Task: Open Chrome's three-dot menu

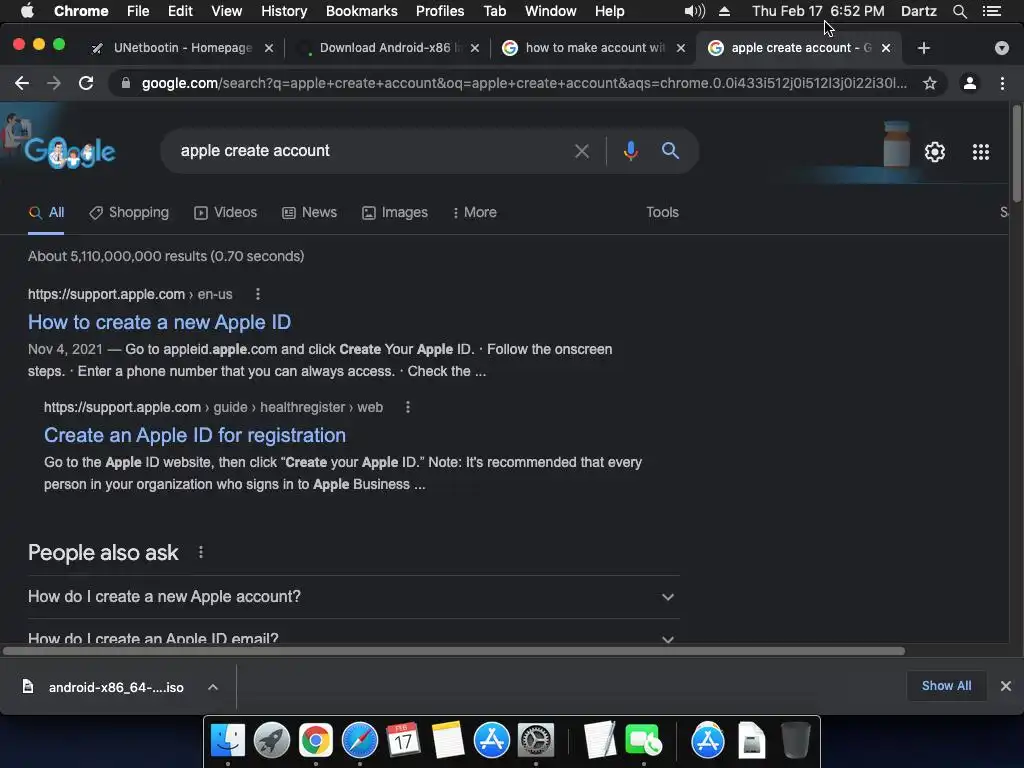Action: pyautogui.click(x=1002, y=83)
